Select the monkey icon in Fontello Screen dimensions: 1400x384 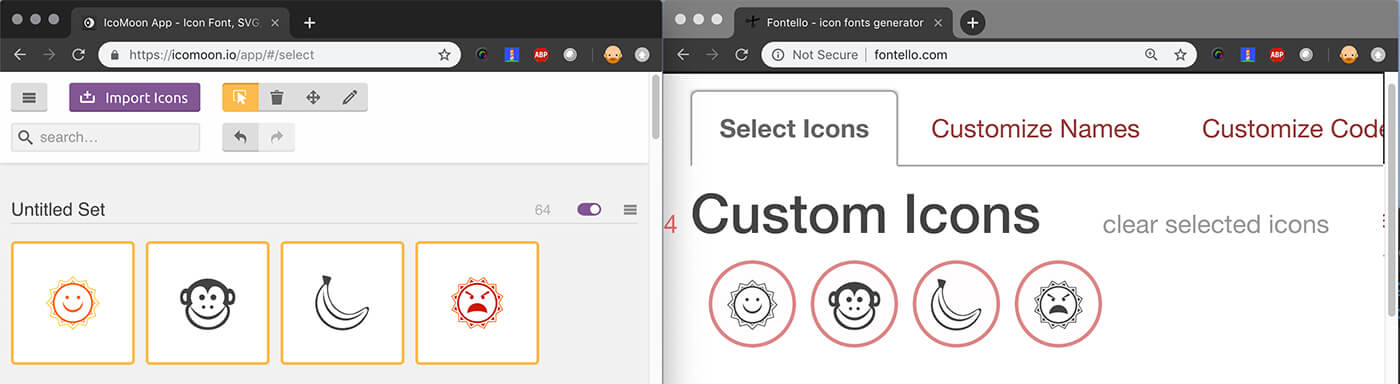(854, 304)
